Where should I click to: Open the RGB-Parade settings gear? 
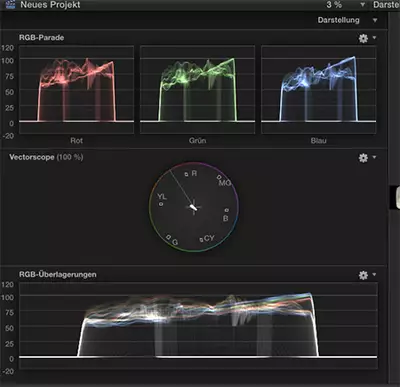coord(363,38)
